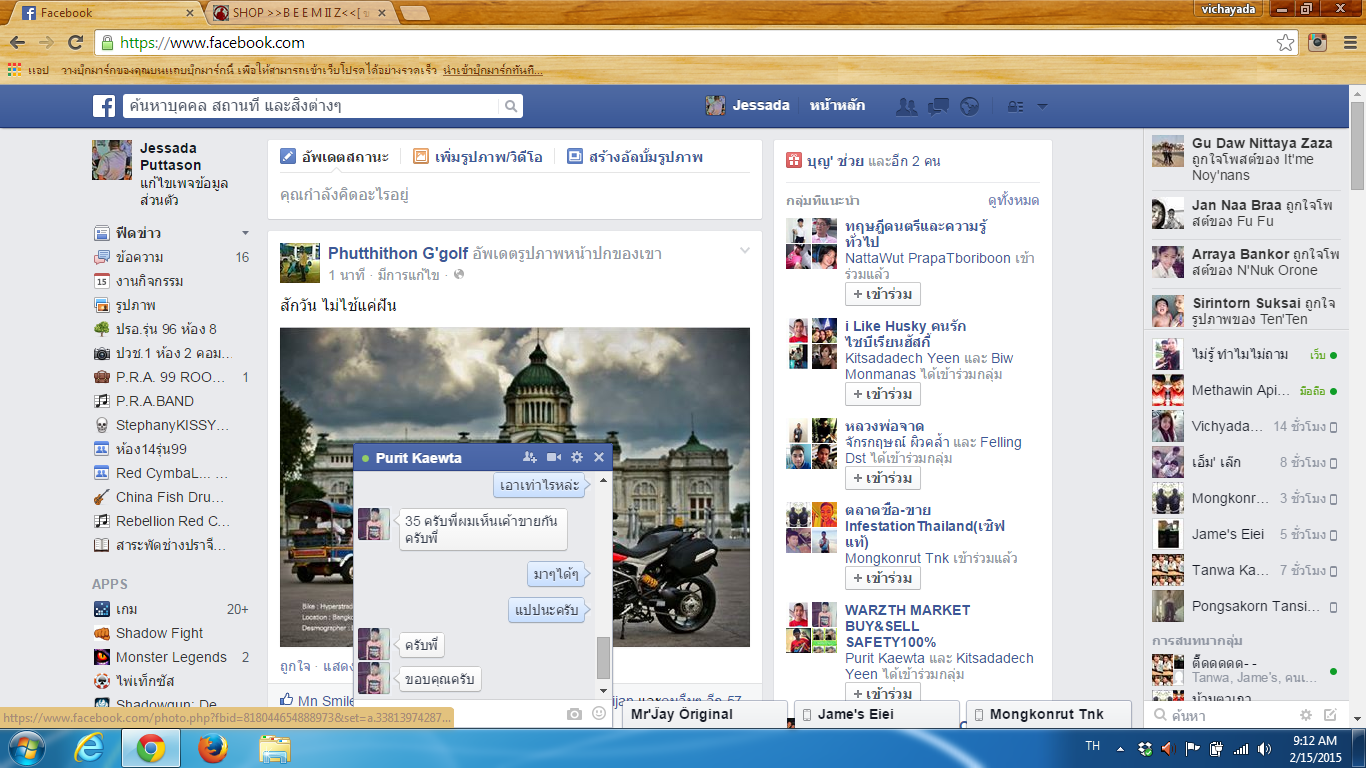Image resolution: width=1366 pixels, height=768 pixels.
Task: Open chat with Methawin Api in sidebar
Action: (x=1245, y=391)
